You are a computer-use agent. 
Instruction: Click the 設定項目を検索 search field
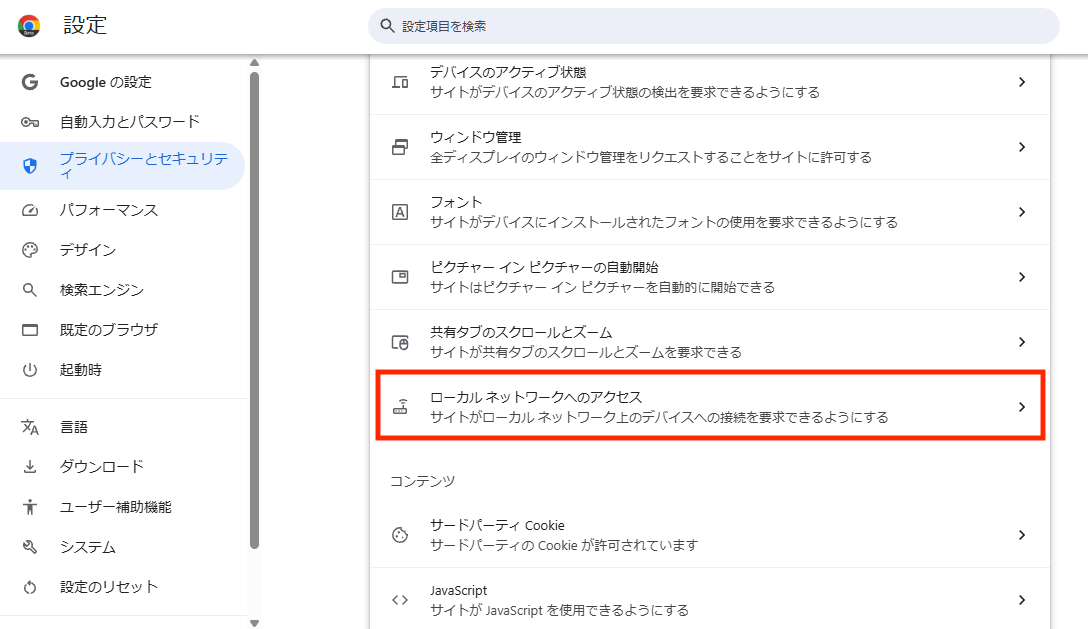click(712, 26)
